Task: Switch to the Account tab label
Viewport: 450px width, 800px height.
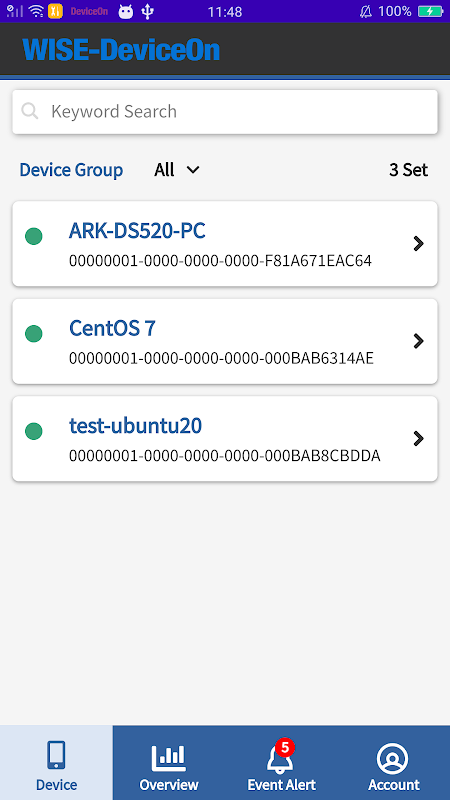Action: [393, 785]
